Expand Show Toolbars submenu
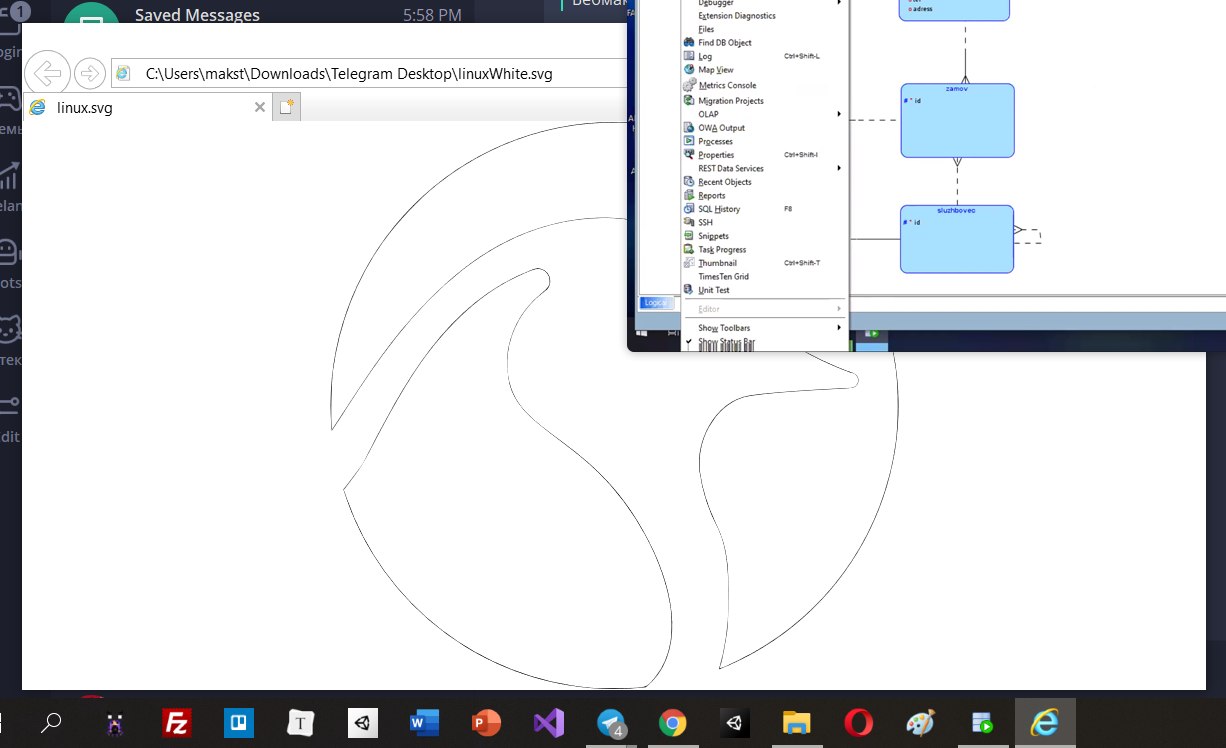This screenshot has width=1226, height=748. click(764, 328)
